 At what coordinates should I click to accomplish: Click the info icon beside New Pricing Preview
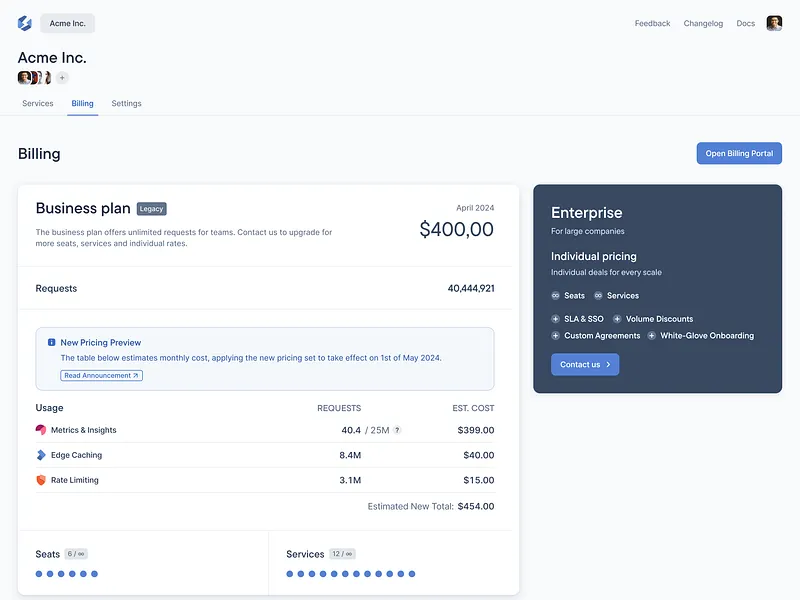click(52, 342)
